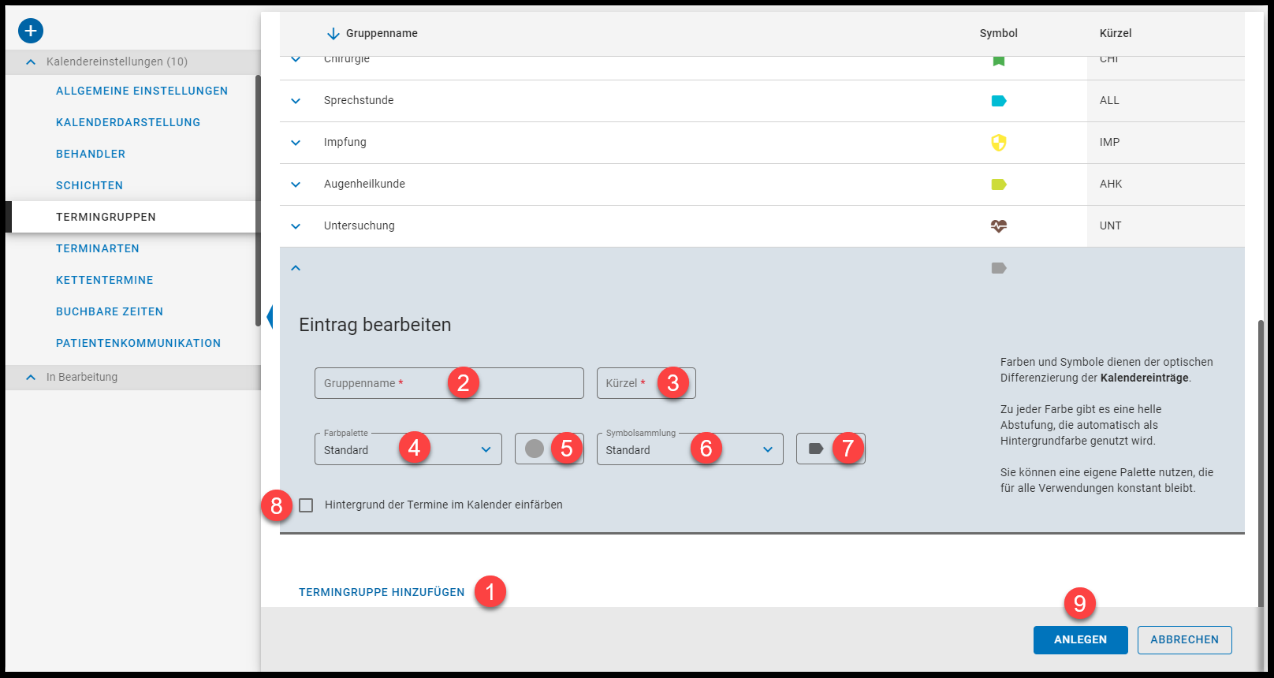Viewport: 1274px width, 678px height.
Task: Click Termingruppe hinzufügen link
Action: 381,592
